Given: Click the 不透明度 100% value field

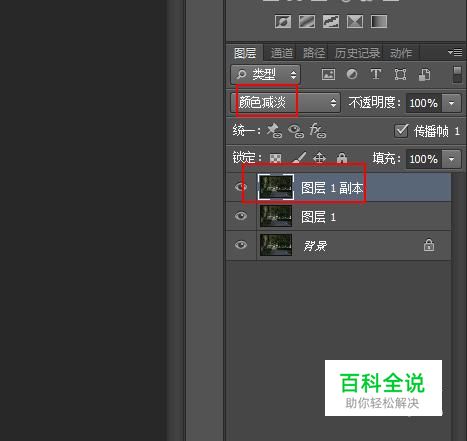Looking at the screenshot, I should point(424,103).
